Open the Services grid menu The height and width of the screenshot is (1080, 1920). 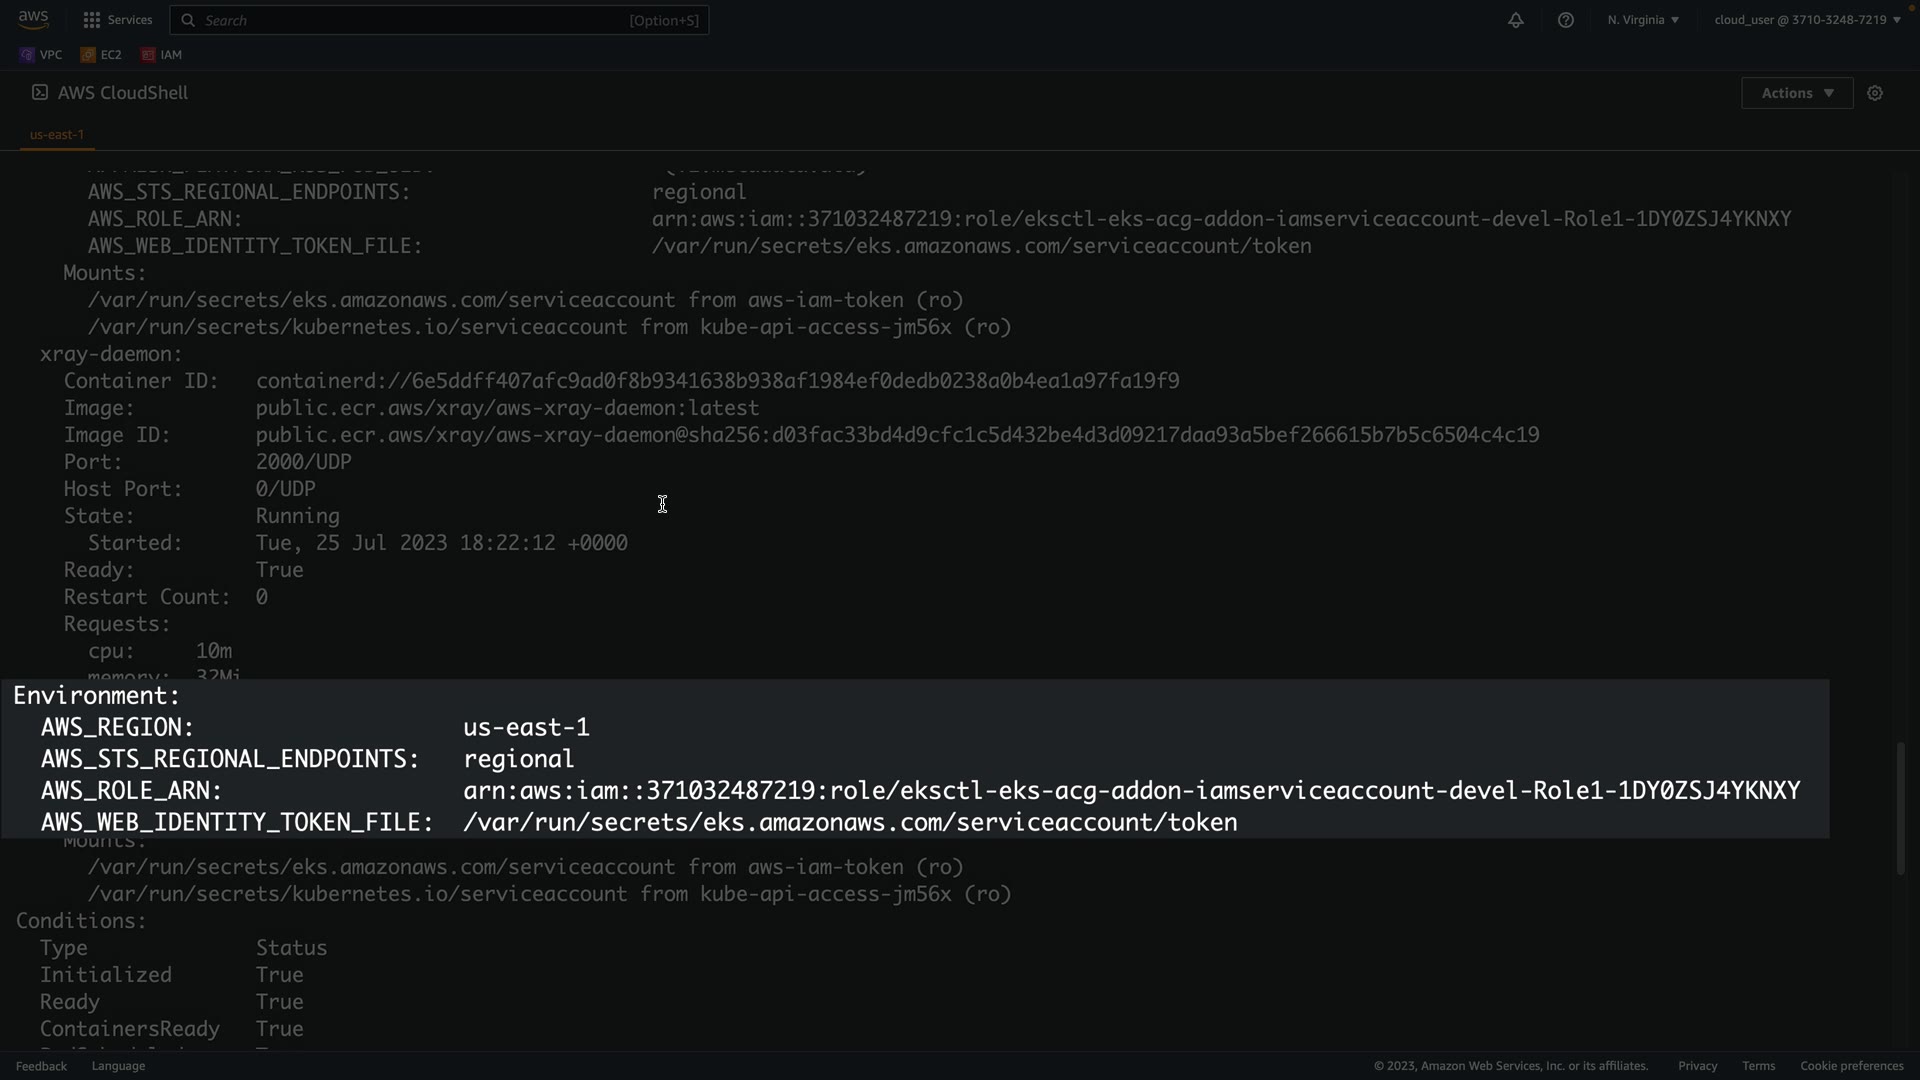(x=118, y=20)
